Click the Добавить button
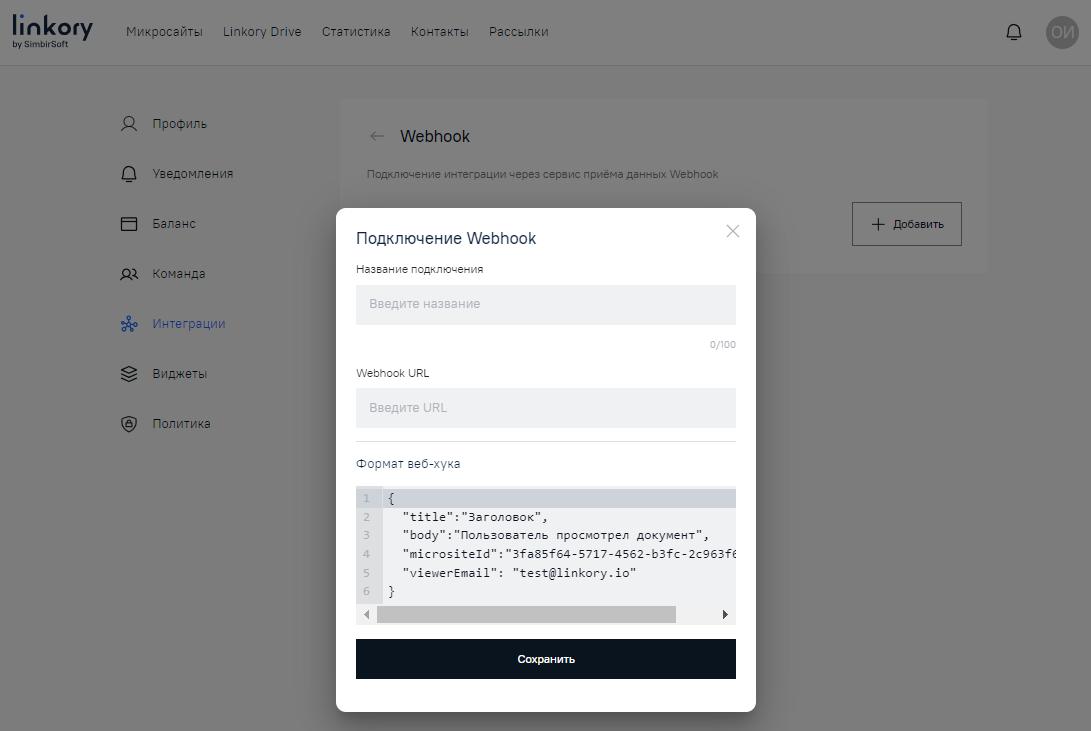The width and height of the screenshot is (1091, 731). [906, 223]
